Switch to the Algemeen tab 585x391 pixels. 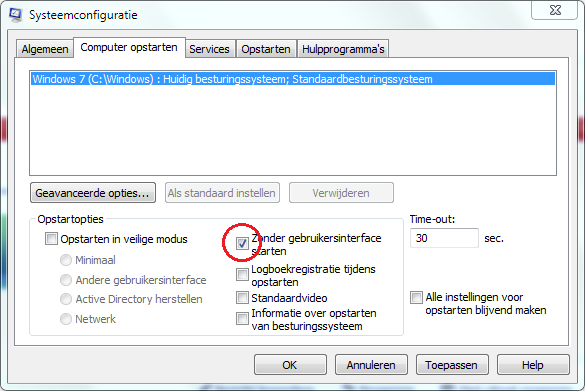pyautogui.click(x=45, y=49)
